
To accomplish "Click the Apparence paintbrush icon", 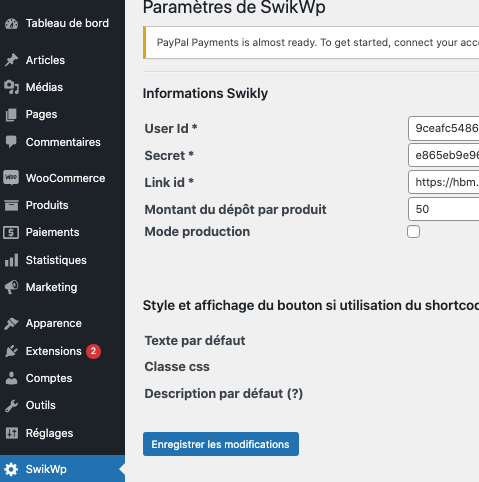I will [11, 323].
